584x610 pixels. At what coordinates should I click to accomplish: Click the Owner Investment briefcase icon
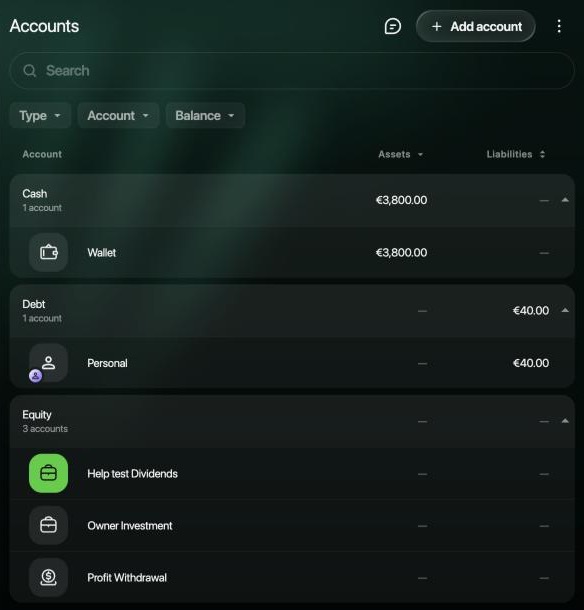[48, 526]
